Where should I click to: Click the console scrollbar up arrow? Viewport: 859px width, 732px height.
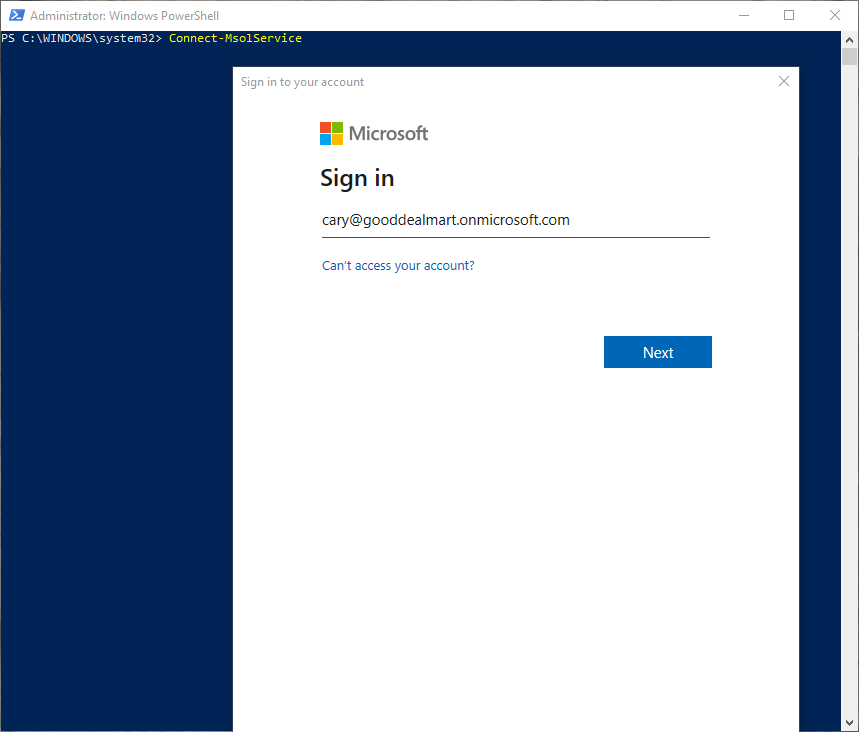coord(849,38)
